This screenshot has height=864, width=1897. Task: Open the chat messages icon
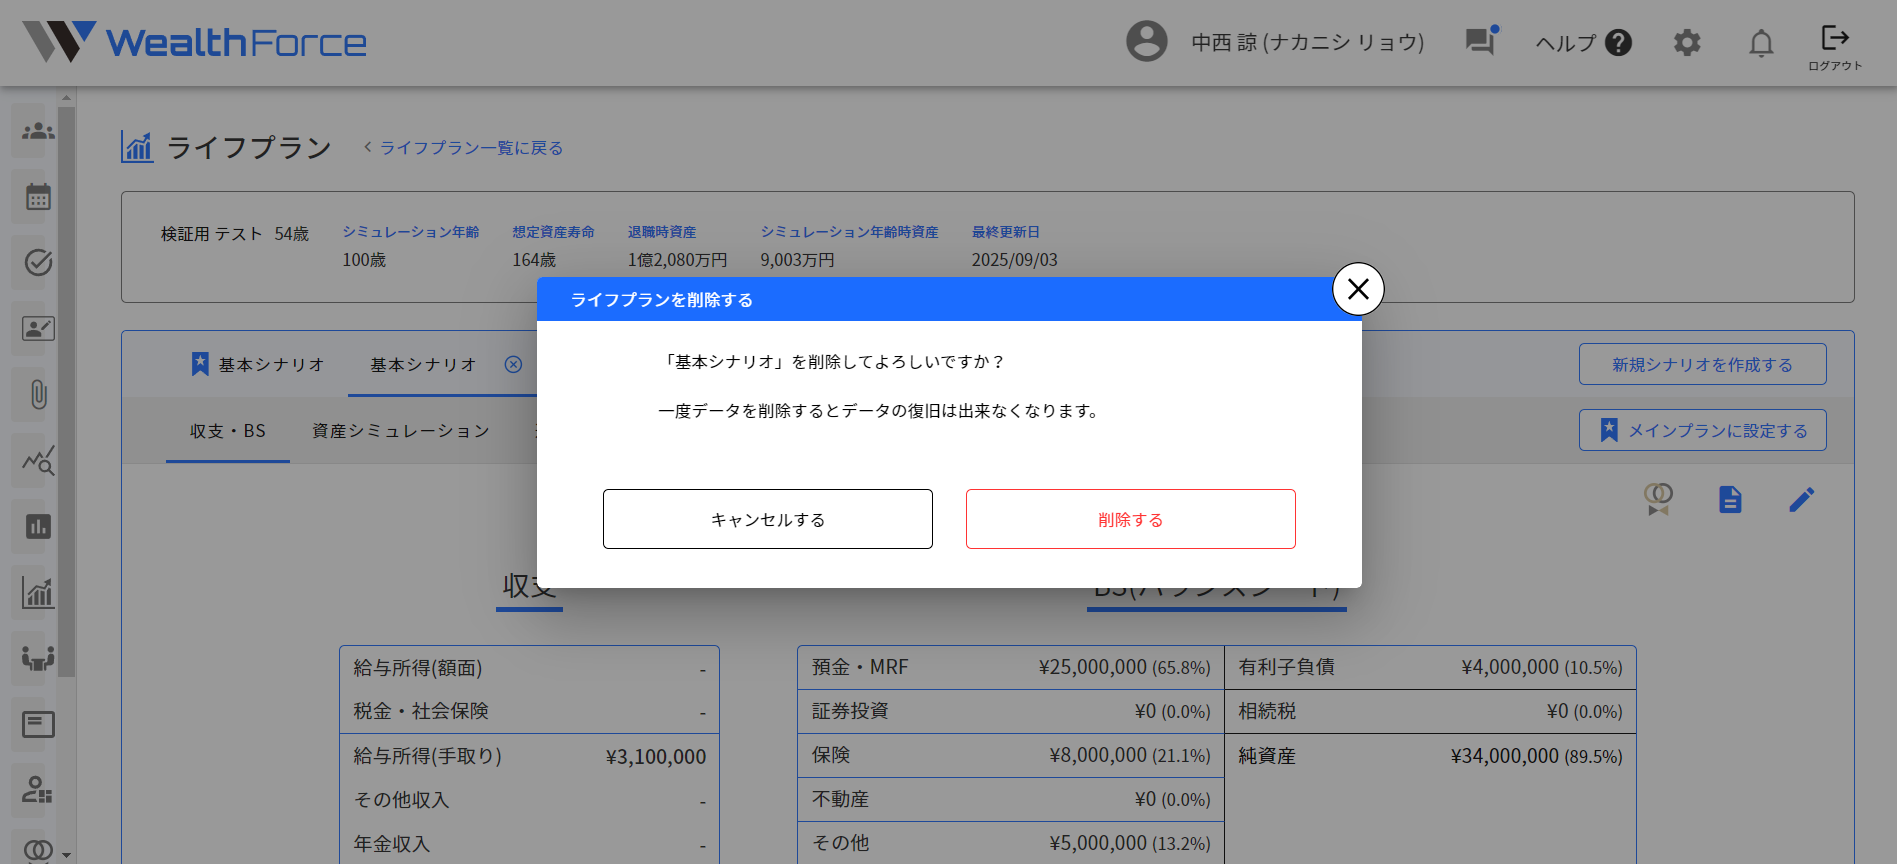point(1481,41)
